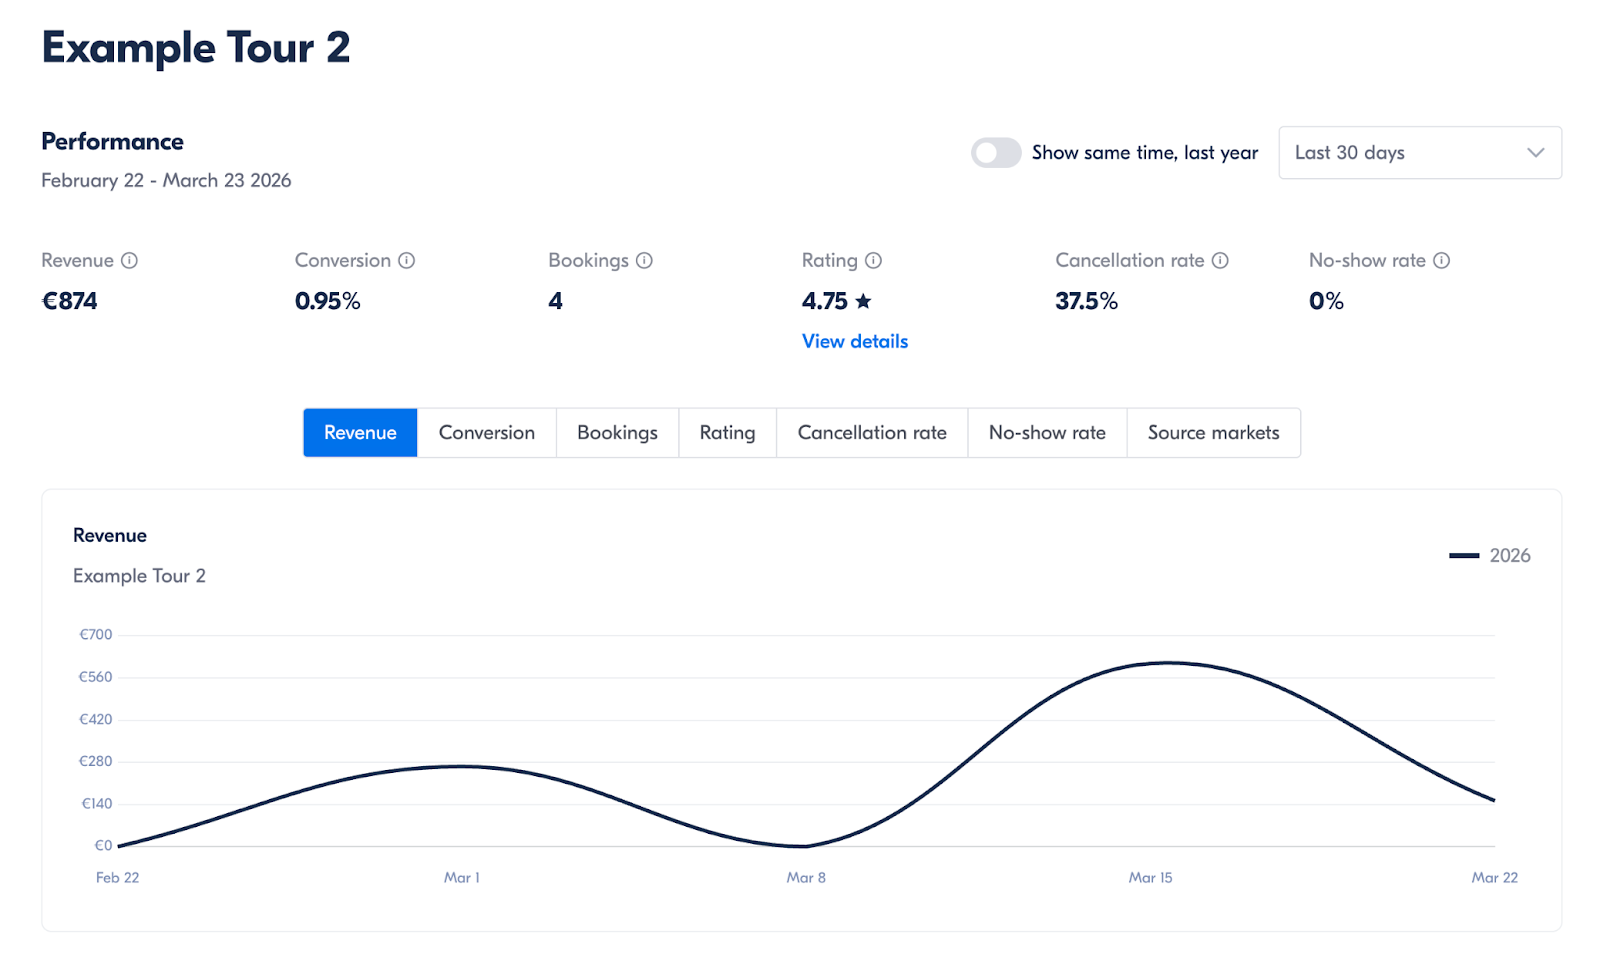Click the info icon beside Bookings

tap(644, 260)
